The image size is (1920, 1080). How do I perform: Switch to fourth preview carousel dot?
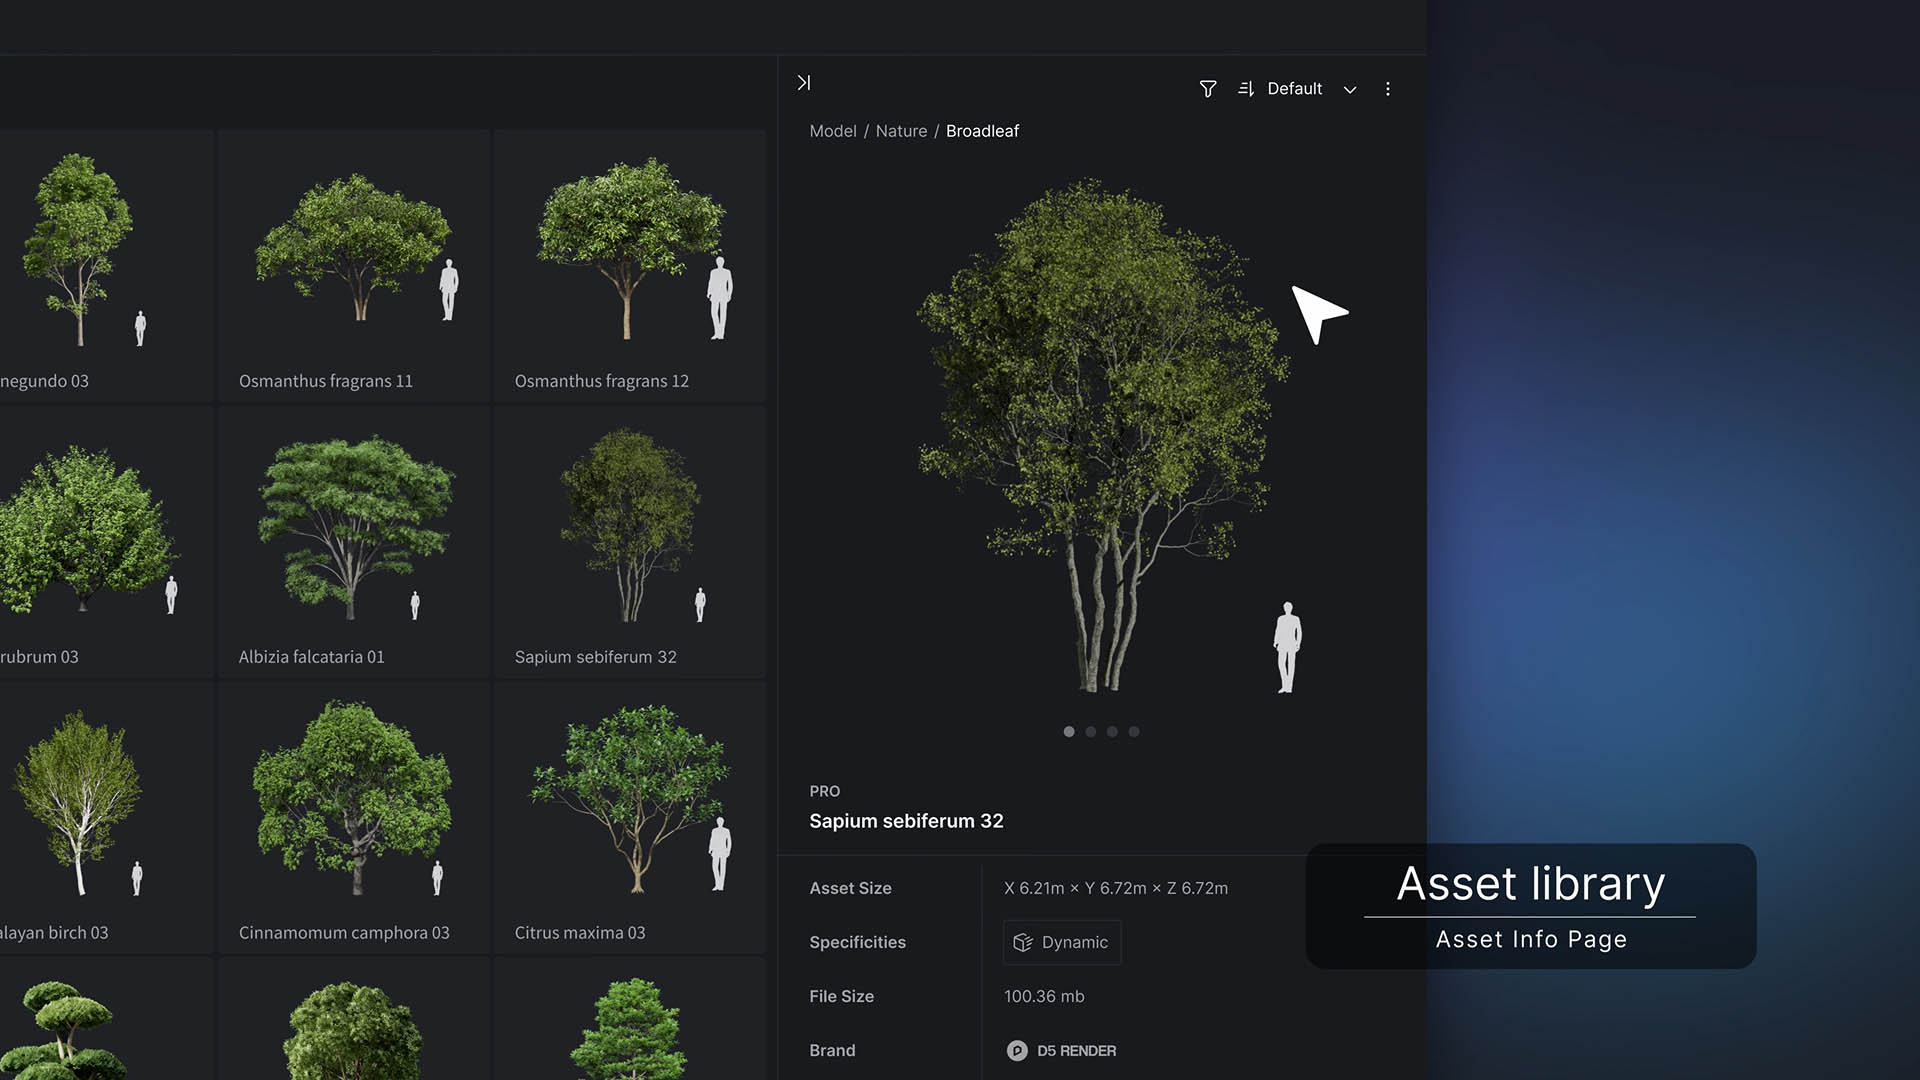1134,732
